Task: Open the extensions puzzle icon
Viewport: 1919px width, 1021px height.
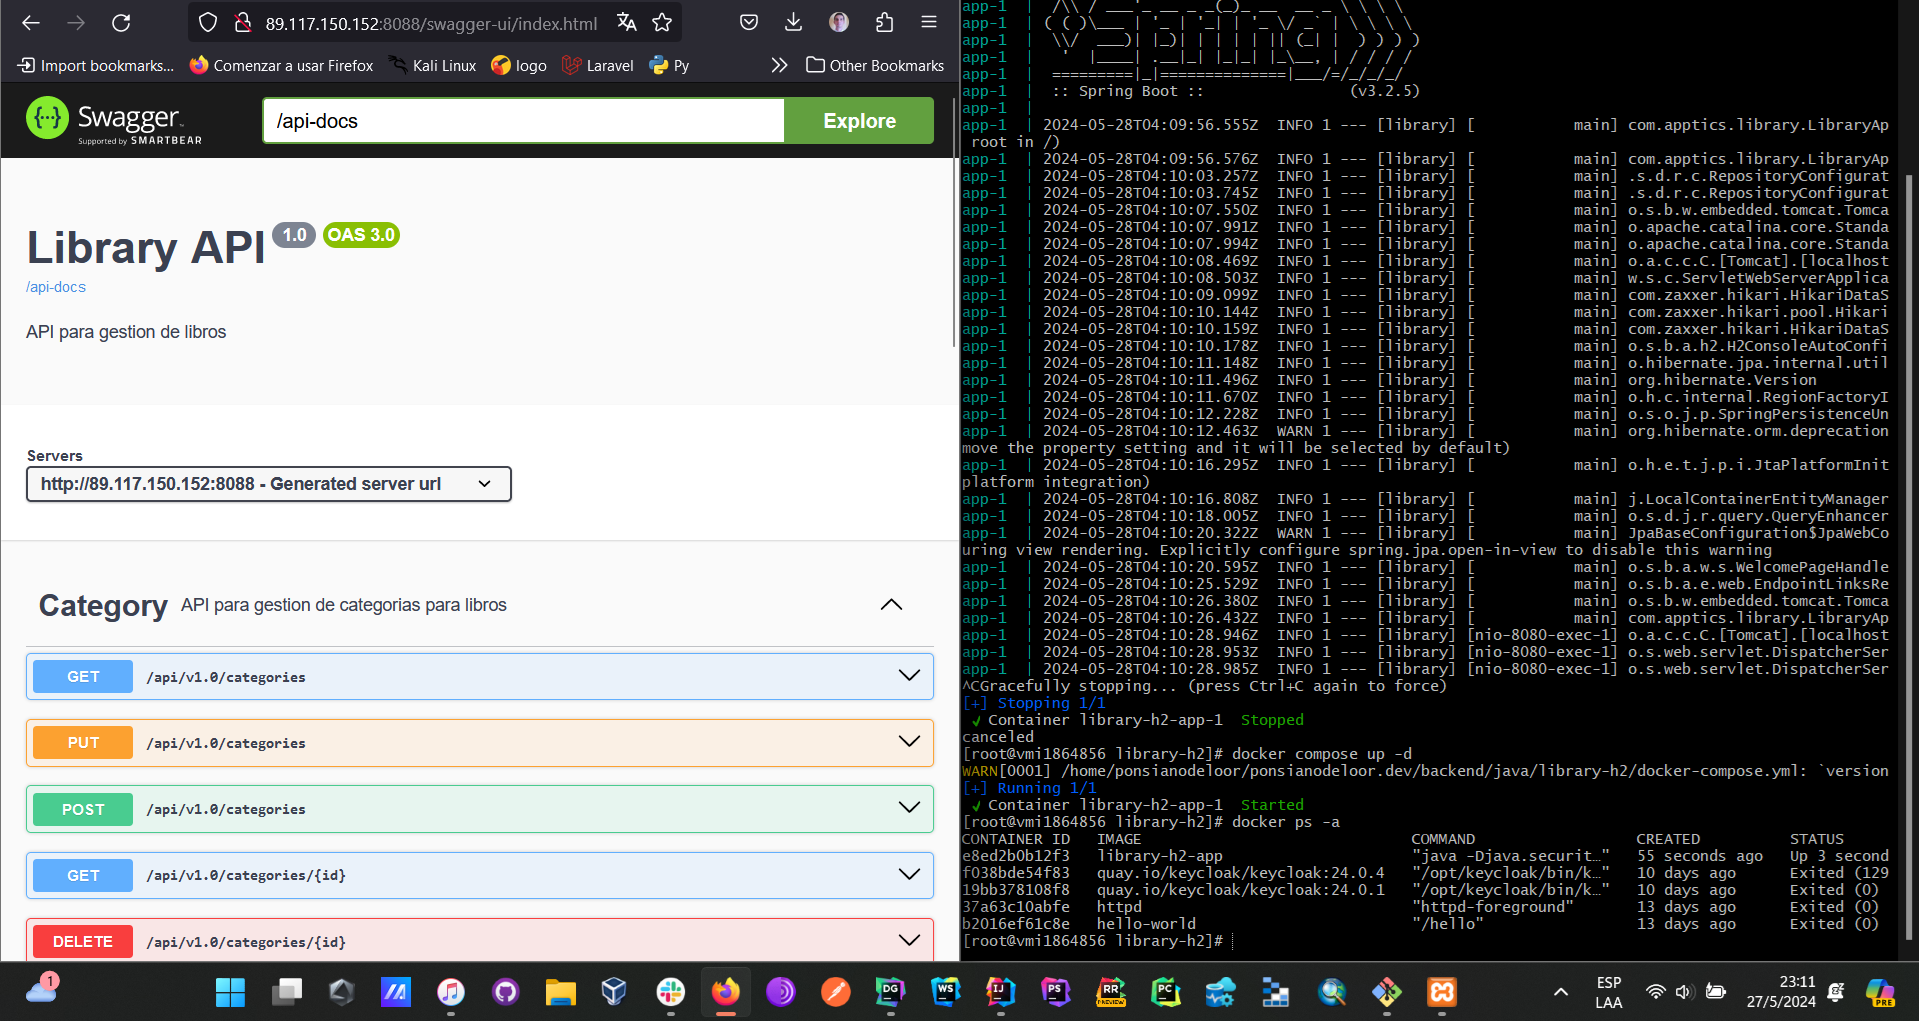Action: click(884, 23)
